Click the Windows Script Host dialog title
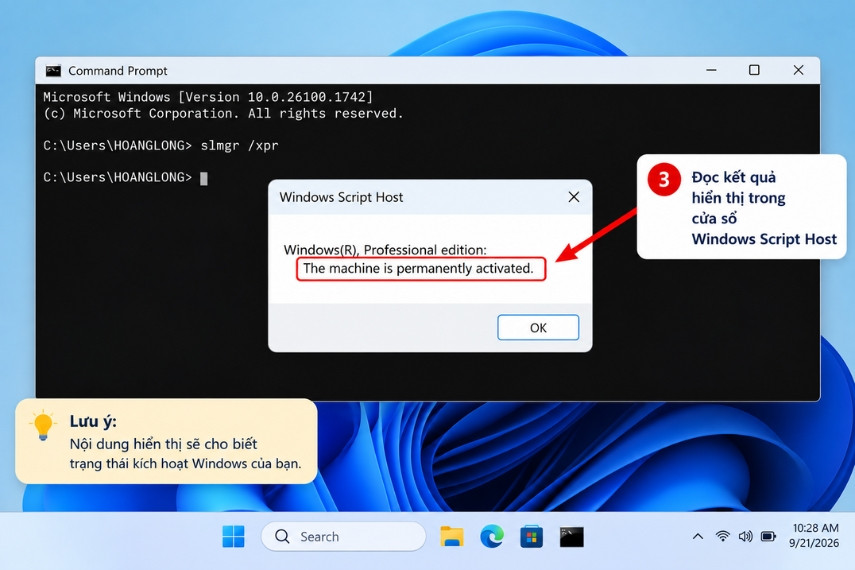 [341, 197]
